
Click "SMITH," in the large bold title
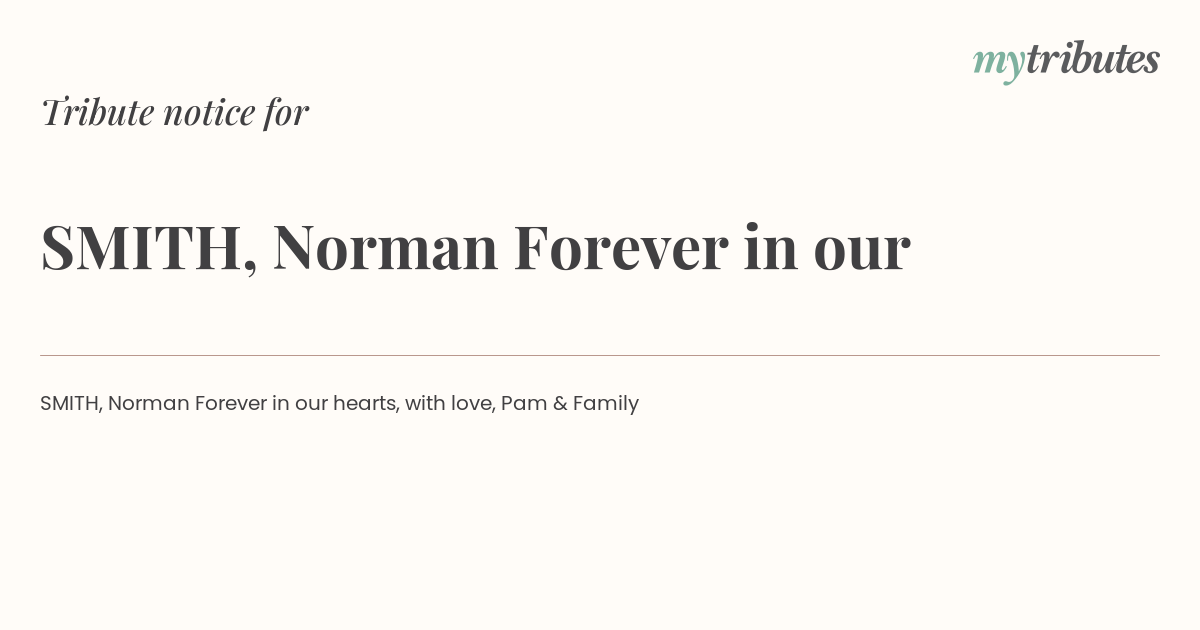[x=149, y=248]
